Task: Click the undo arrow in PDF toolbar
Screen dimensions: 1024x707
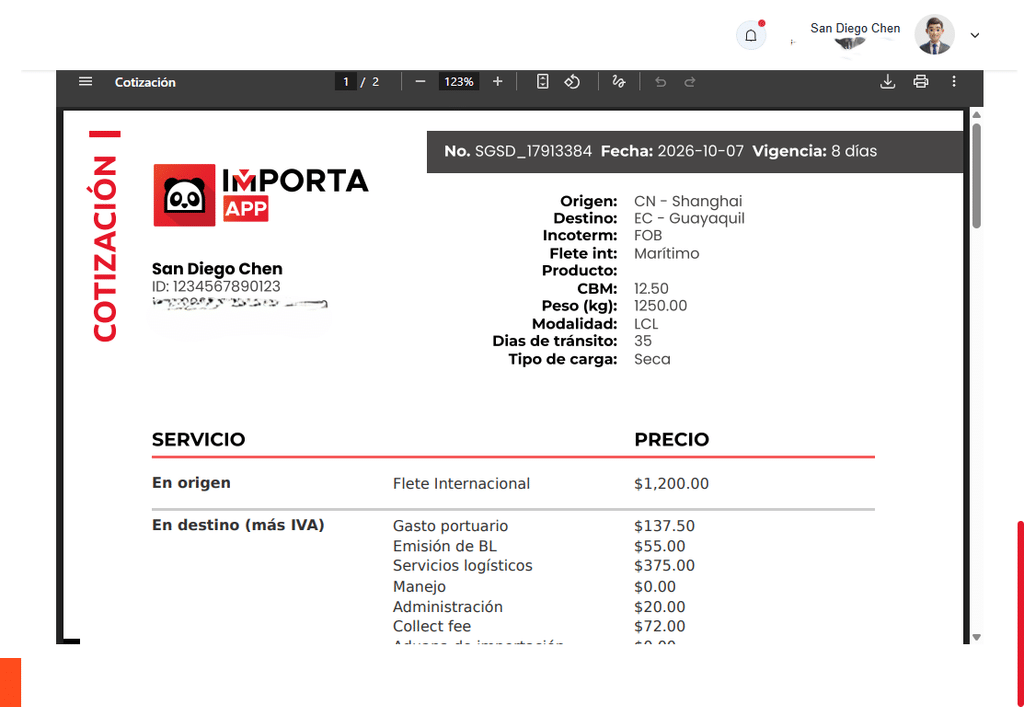Action: 660,82
